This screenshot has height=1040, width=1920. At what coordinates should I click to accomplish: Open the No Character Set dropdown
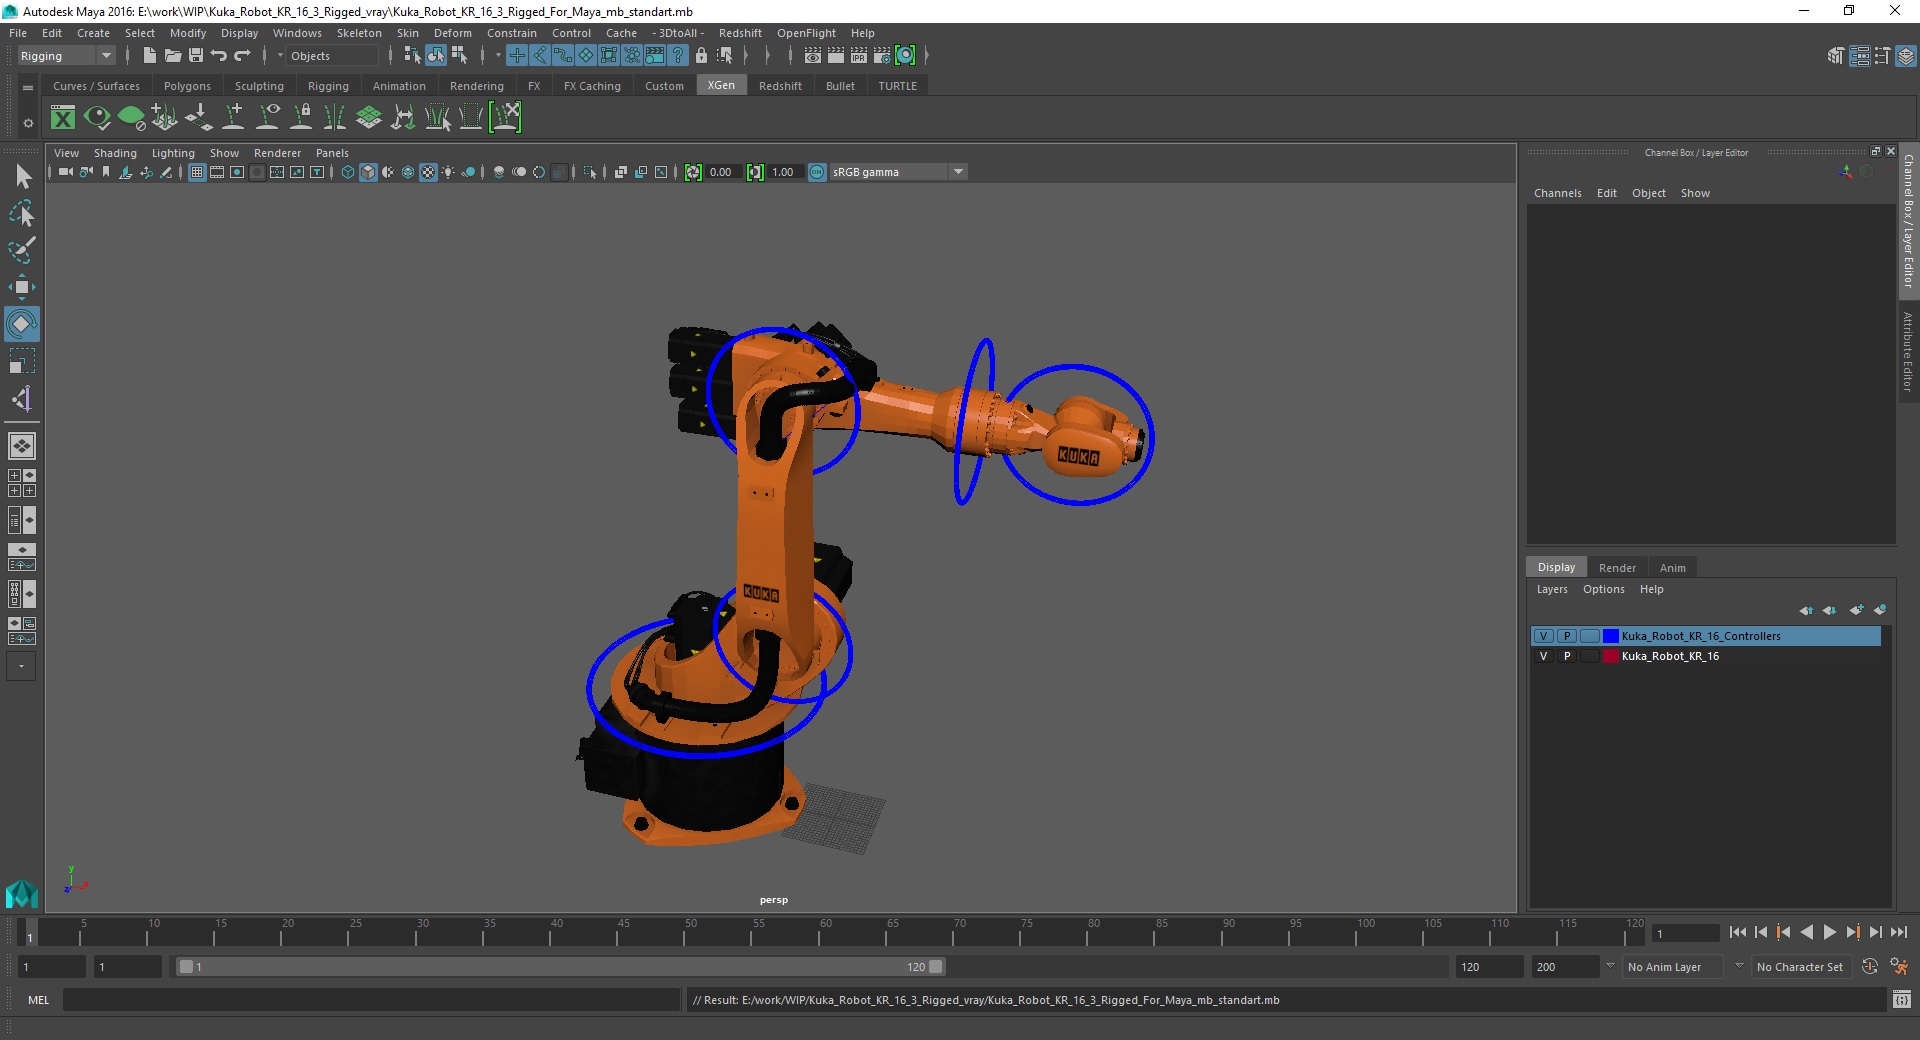click(1800, 967)
